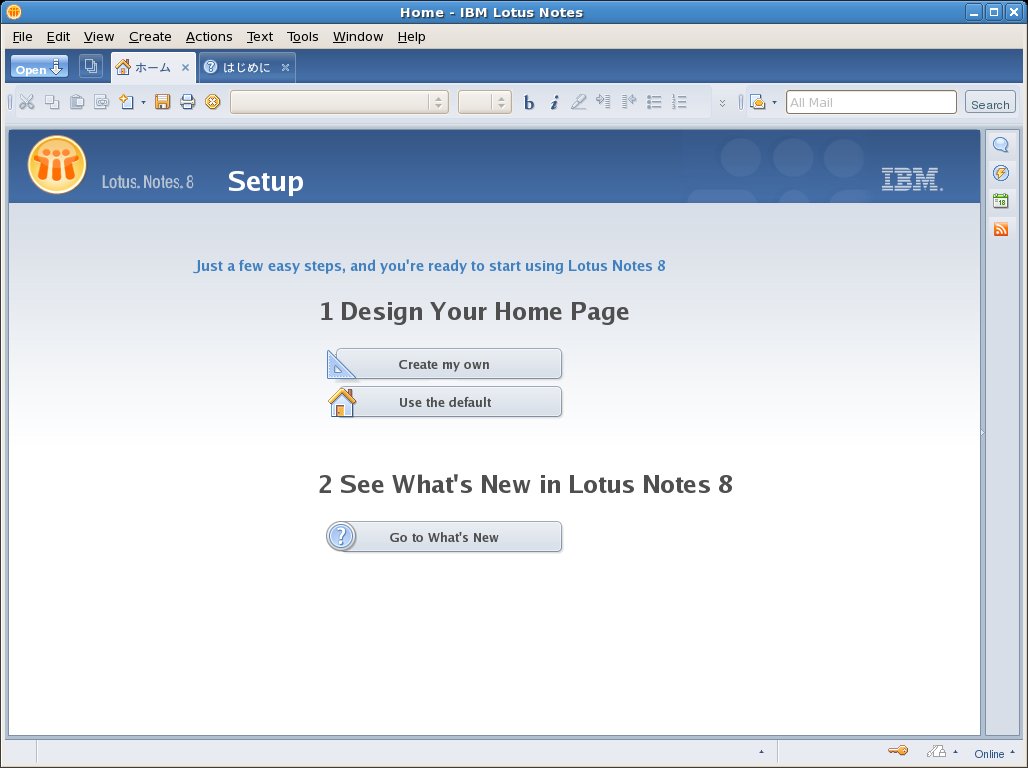Click the orange key security icon
1028x768 pixels.
(898, 751)
